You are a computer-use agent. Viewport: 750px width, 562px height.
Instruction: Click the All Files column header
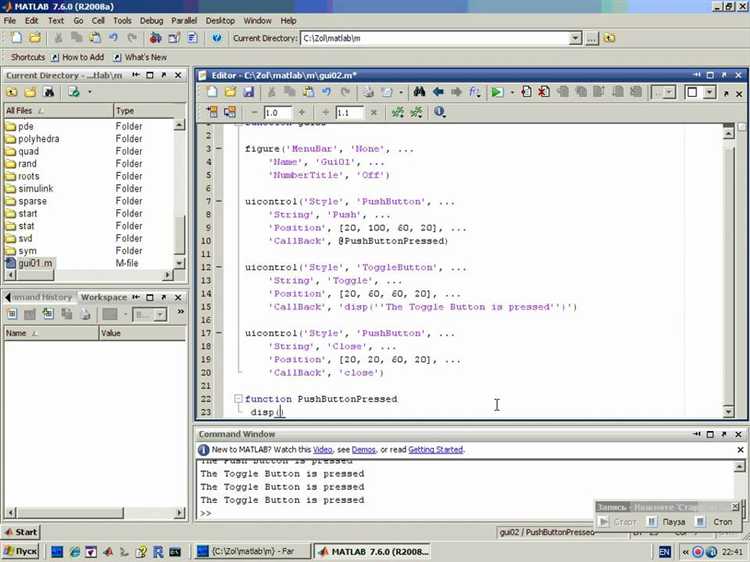click(x=58, y=110)
